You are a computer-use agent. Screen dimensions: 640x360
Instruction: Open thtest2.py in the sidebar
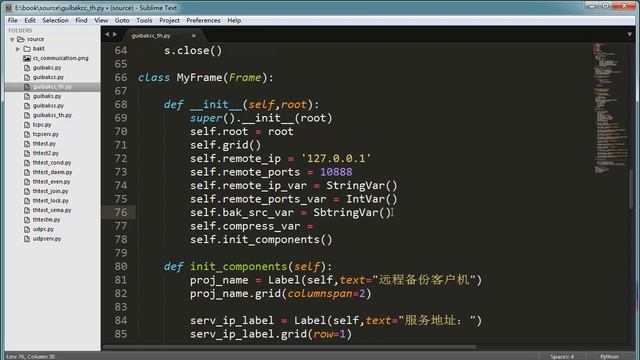point(46,153)
